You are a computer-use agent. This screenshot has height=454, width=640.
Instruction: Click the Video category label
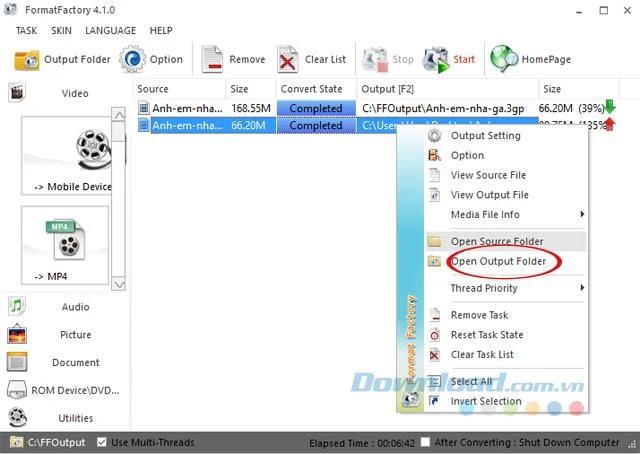(x=75, y=93)
